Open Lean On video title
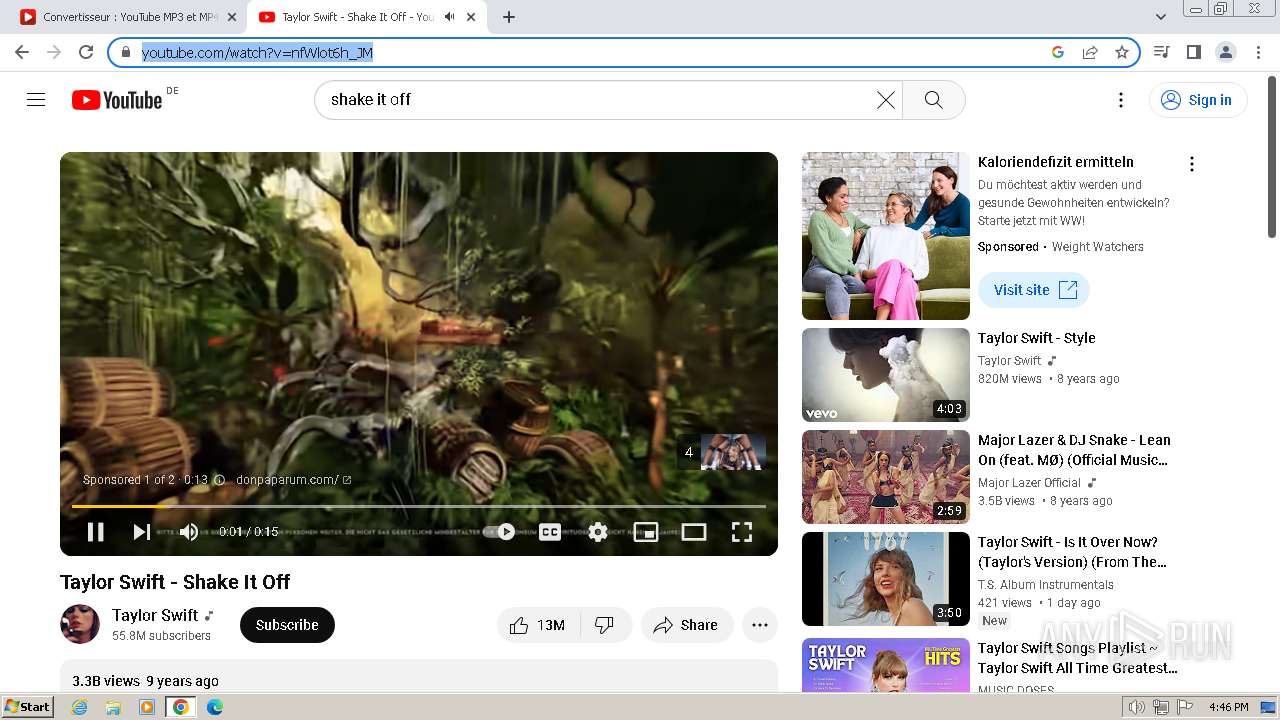The width and height of the screenshot is (1280, 720). coord(1074,450)
